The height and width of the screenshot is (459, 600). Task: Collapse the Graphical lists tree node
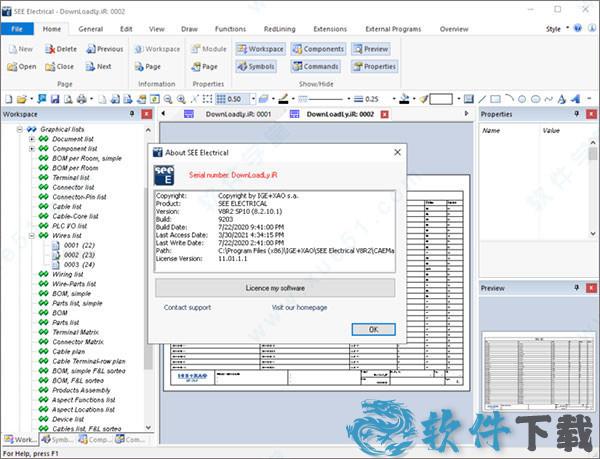20,129
